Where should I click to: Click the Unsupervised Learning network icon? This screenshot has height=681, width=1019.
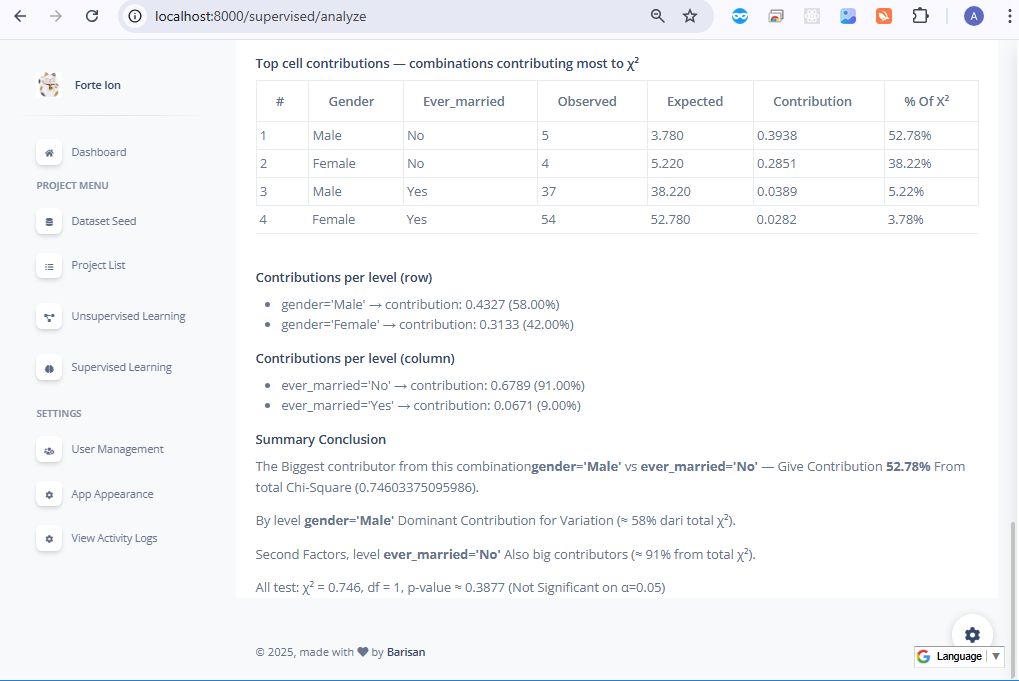pyautogui.click(x=49, y=317)
